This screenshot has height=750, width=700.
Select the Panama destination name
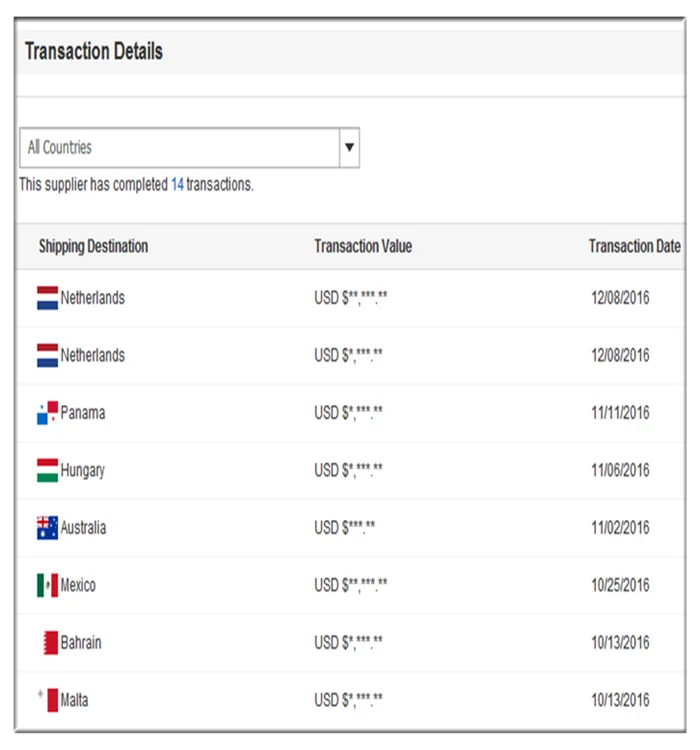83,413
